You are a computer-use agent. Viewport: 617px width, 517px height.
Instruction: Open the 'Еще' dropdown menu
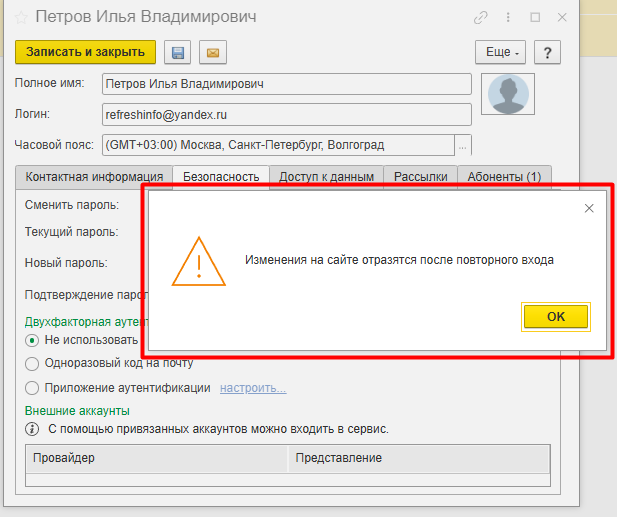coord(499,52)
